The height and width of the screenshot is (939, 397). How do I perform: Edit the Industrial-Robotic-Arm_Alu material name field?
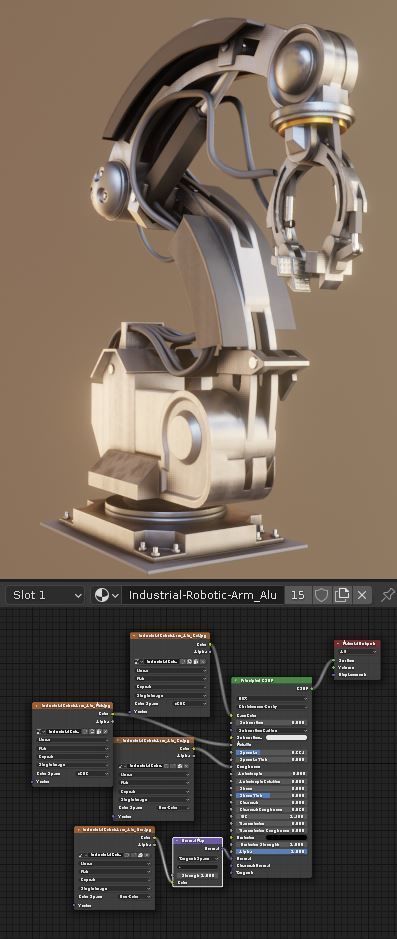pyautogui.click(x=202, y=595)
